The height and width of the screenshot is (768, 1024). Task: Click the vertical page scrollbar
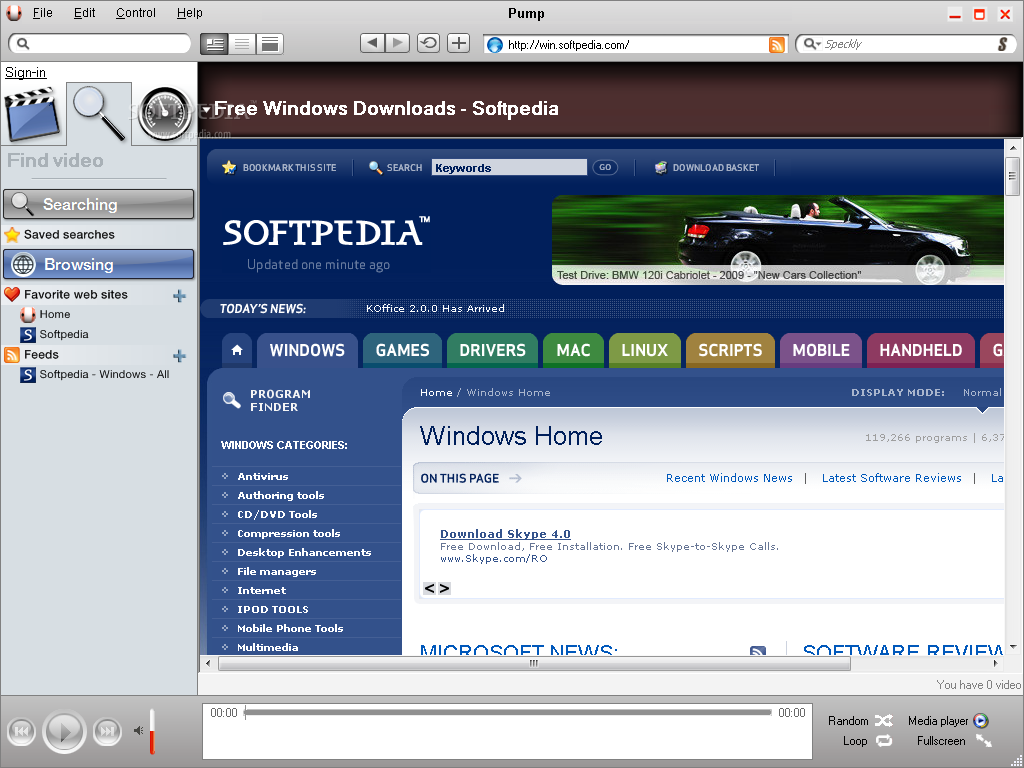[x=1013, y=176]
